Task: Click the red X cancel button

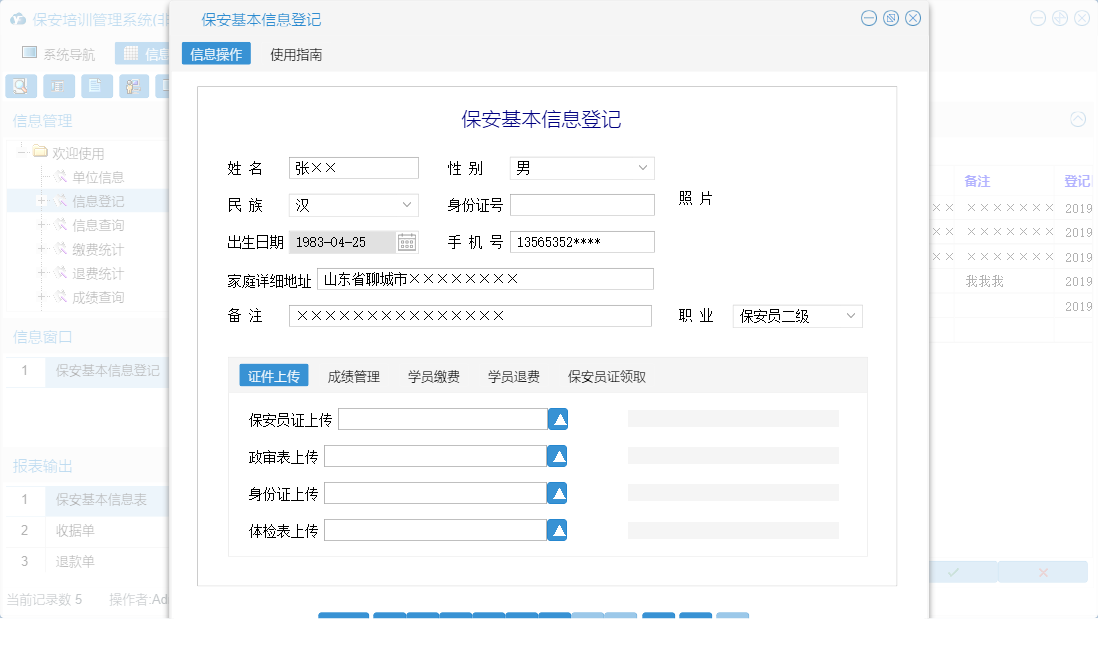Action: pyautogui.click(x=1043, y=570)
